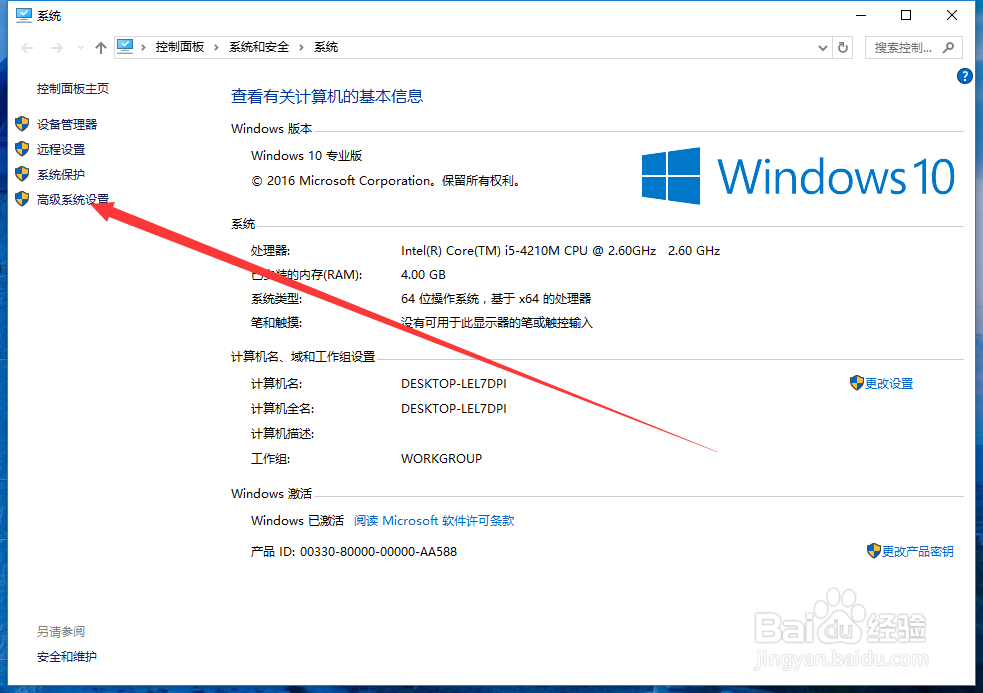Click the computer icon in the address bar
Viewport: 983px width, 693px height.
(x=125, y=46)
